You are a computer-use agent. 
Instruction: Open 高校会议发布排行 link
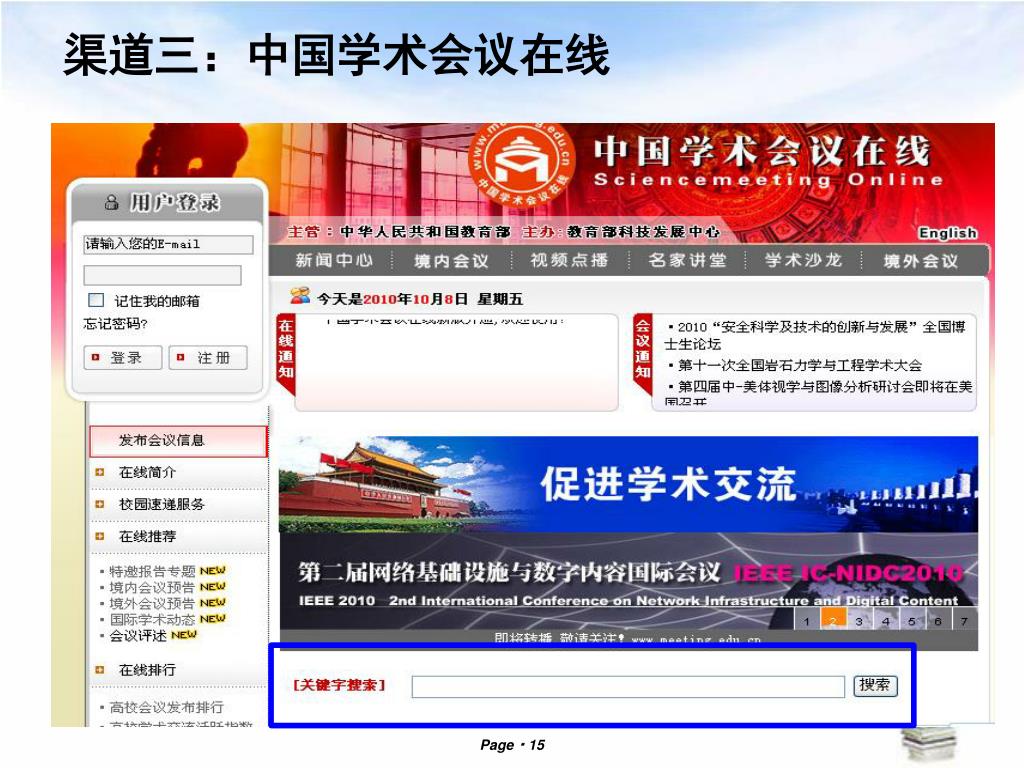[167, 707]
